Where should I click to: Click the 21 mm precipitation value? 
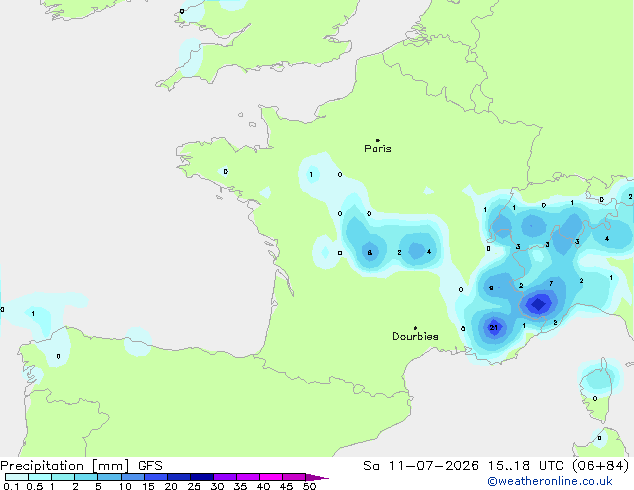[x=493, y=327]
